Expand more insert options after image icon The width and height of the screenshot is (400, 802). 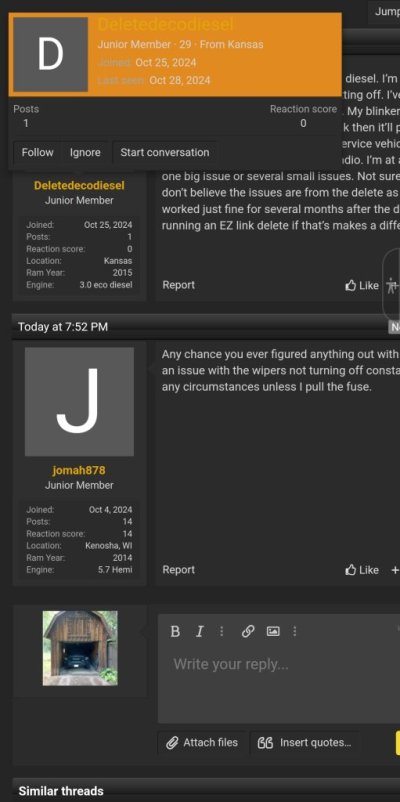pyautogui.click(x=295, y=632)
